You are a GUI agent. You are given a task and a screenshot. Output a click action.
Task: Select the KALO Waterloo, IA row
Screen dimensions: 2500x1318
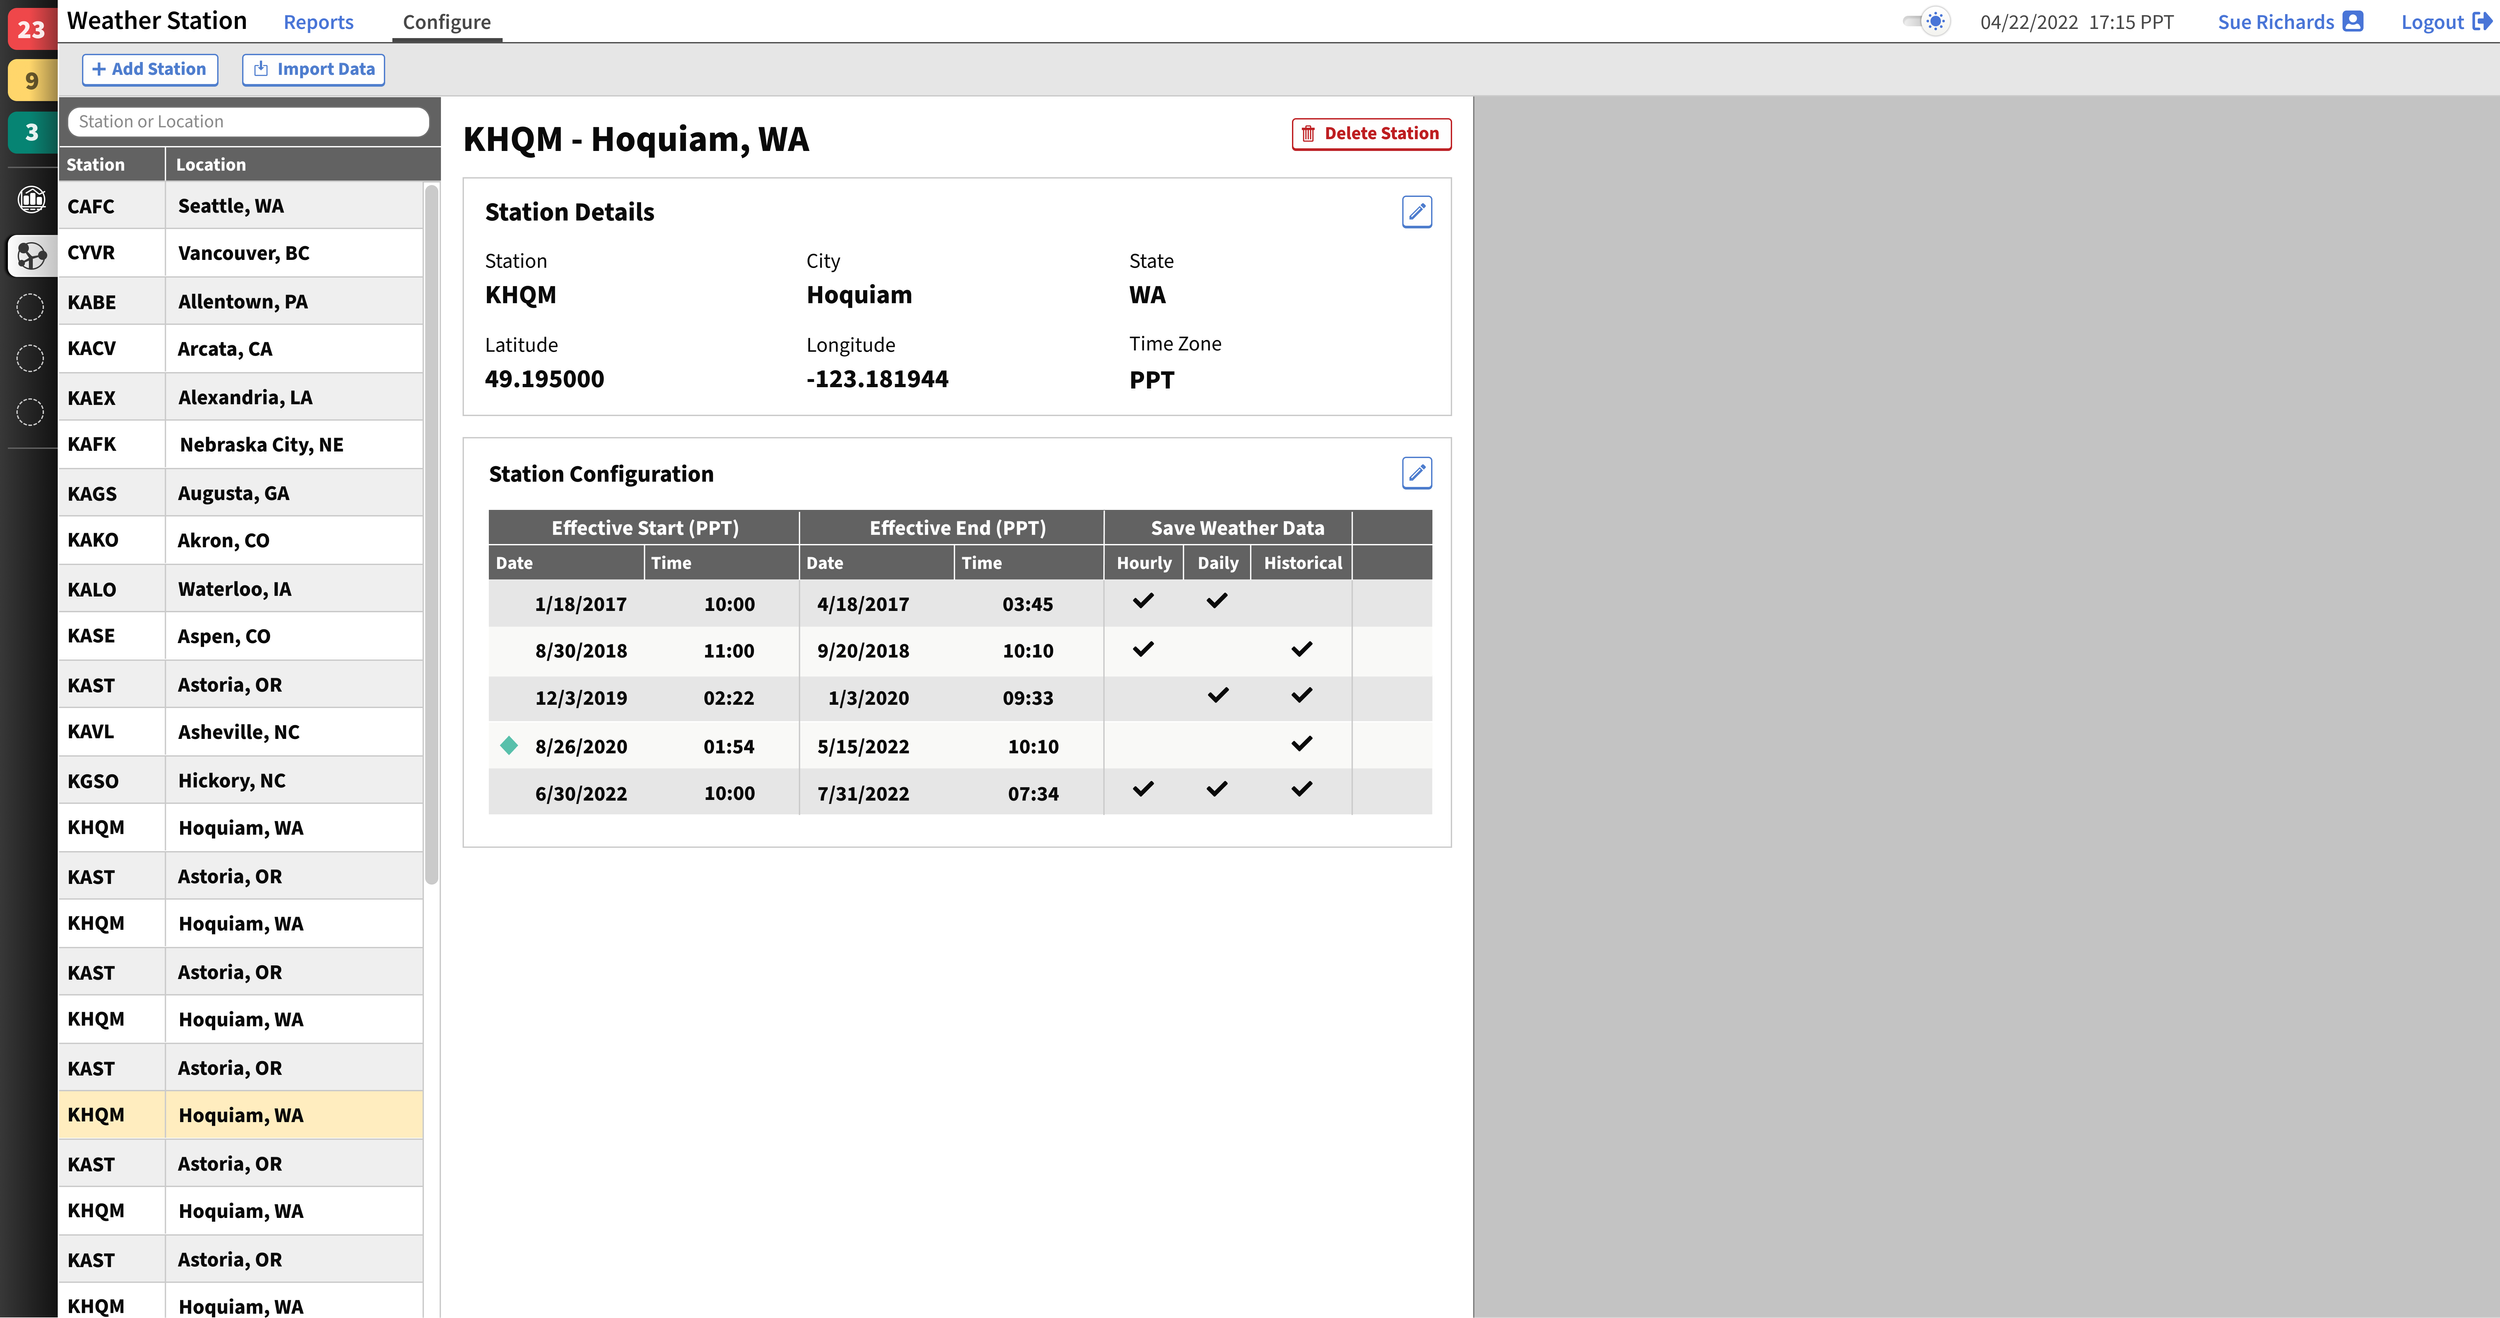pos(241,589)
